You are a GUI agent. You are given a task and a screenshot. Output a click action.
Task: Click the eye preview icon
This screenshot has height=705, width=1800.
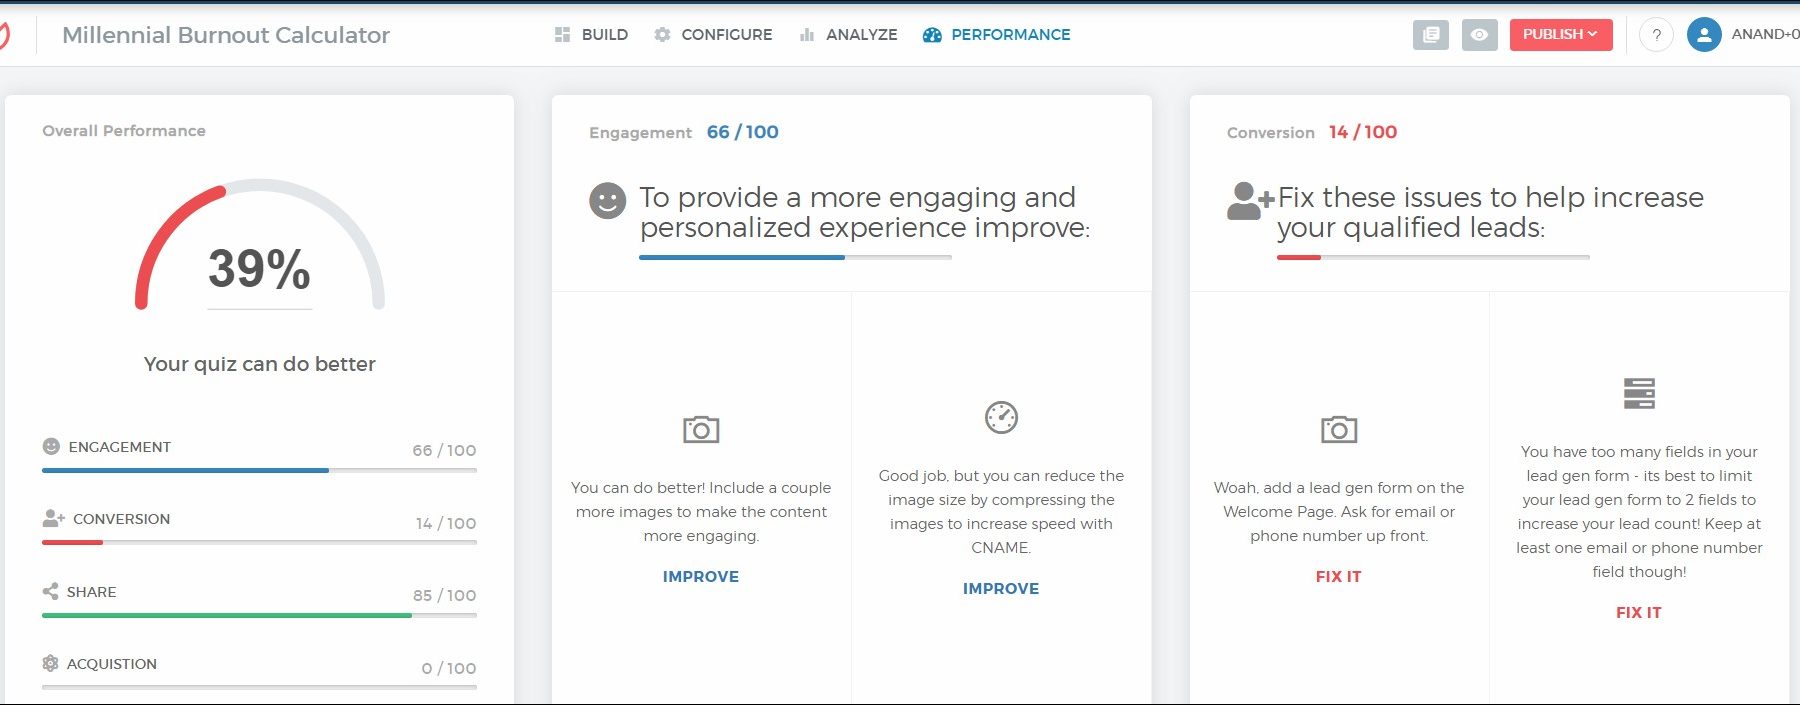pos(1479,35)
